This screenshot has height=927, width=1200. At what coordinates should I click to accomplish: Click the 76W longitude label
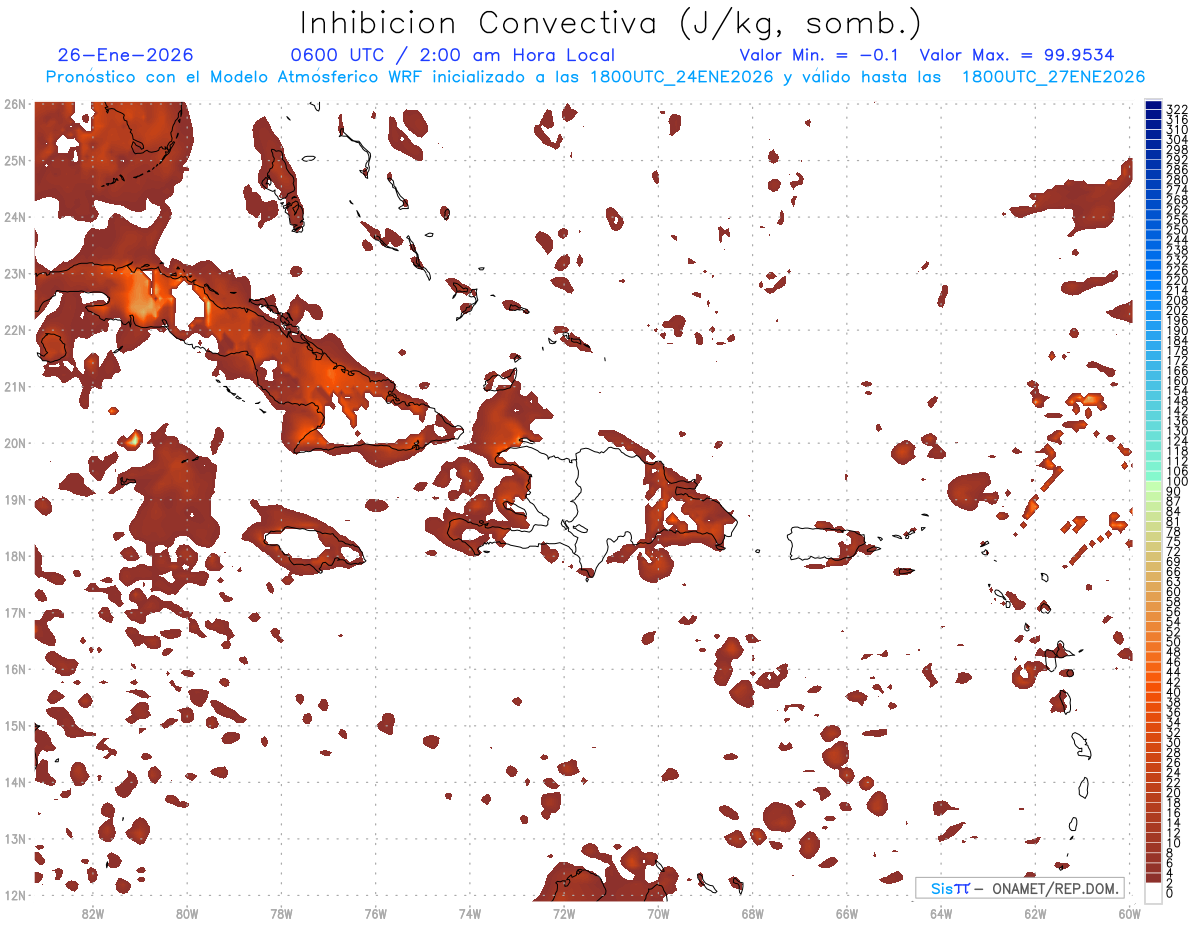tap(376, 912)
